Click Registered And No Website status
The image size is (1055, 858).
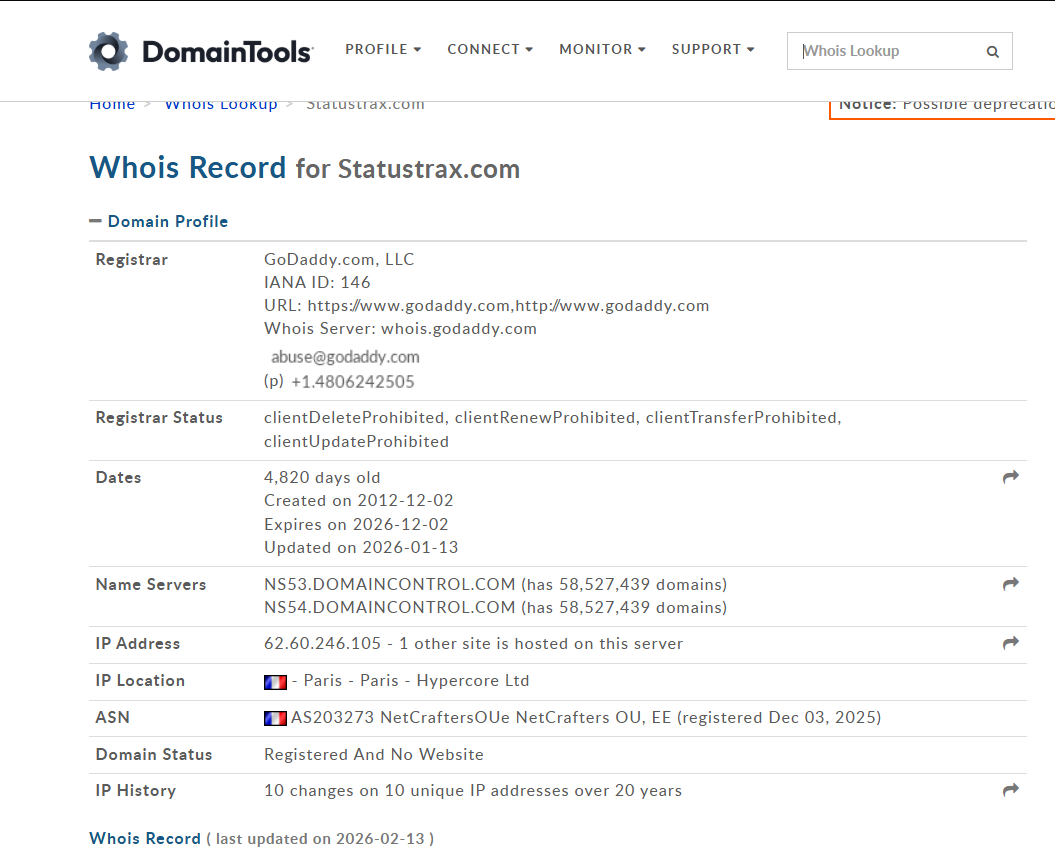pos(373,754)
